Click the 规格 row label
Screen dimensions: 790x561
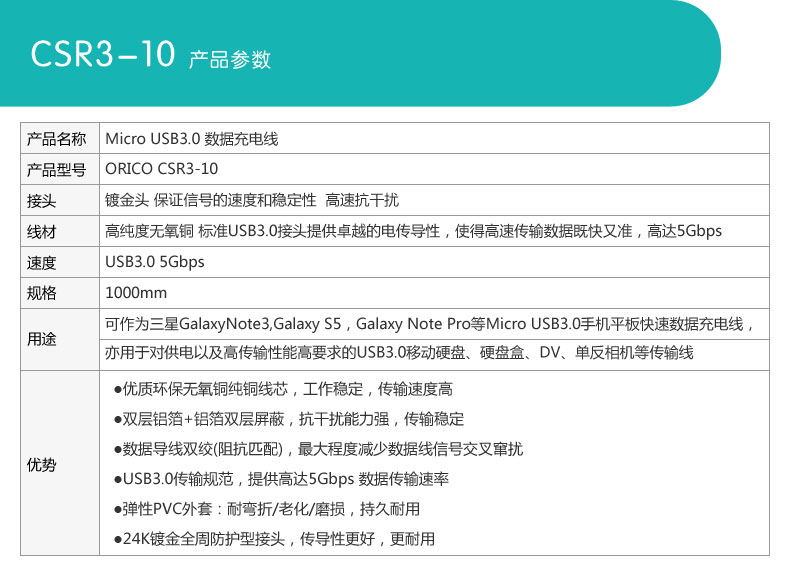pyautogui.click(x=41, y=293)
